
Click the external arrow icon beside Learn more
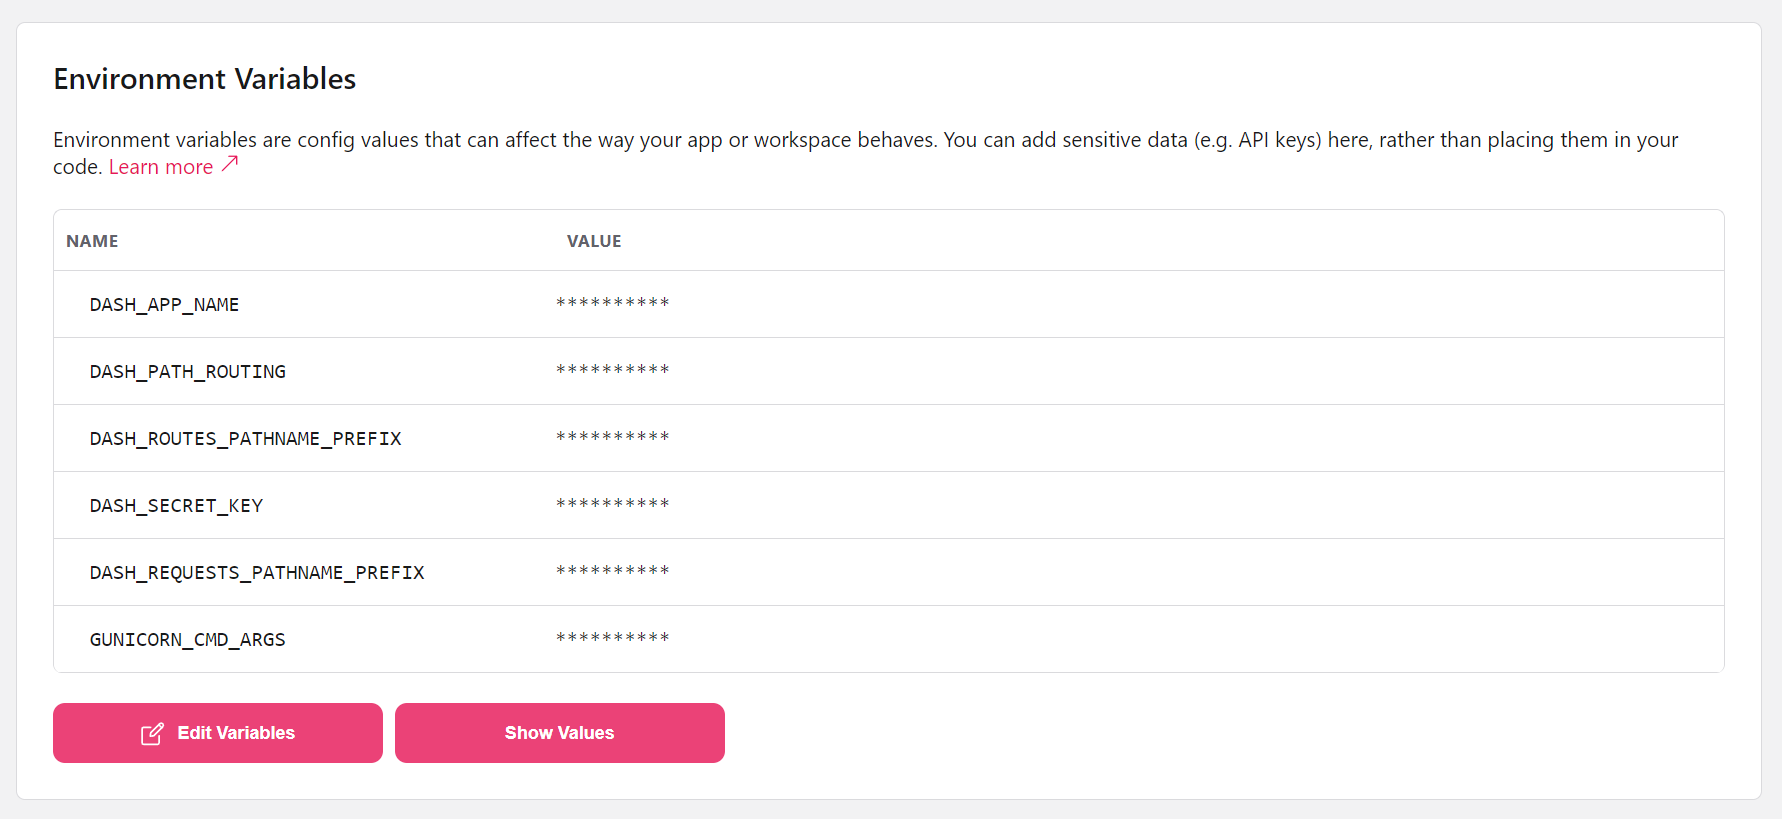[x=230, y=164]
